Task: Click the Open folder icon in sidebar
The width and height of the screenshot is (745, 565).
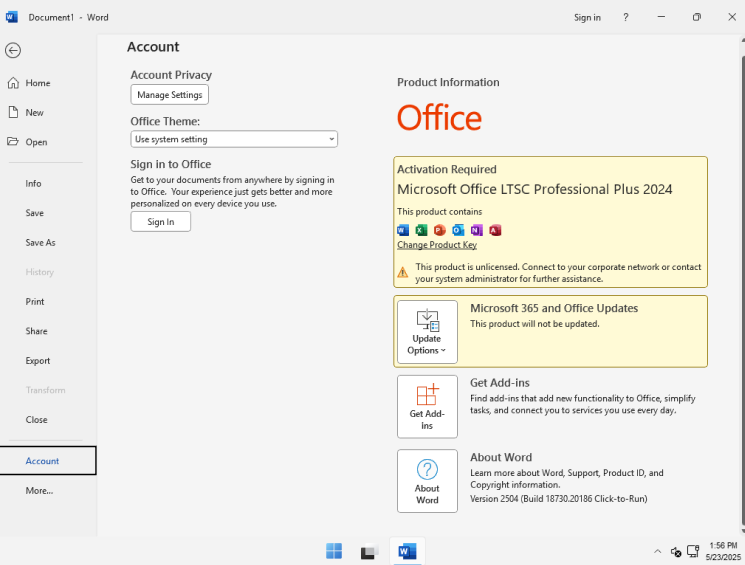Action: click(x=13, y=142)
